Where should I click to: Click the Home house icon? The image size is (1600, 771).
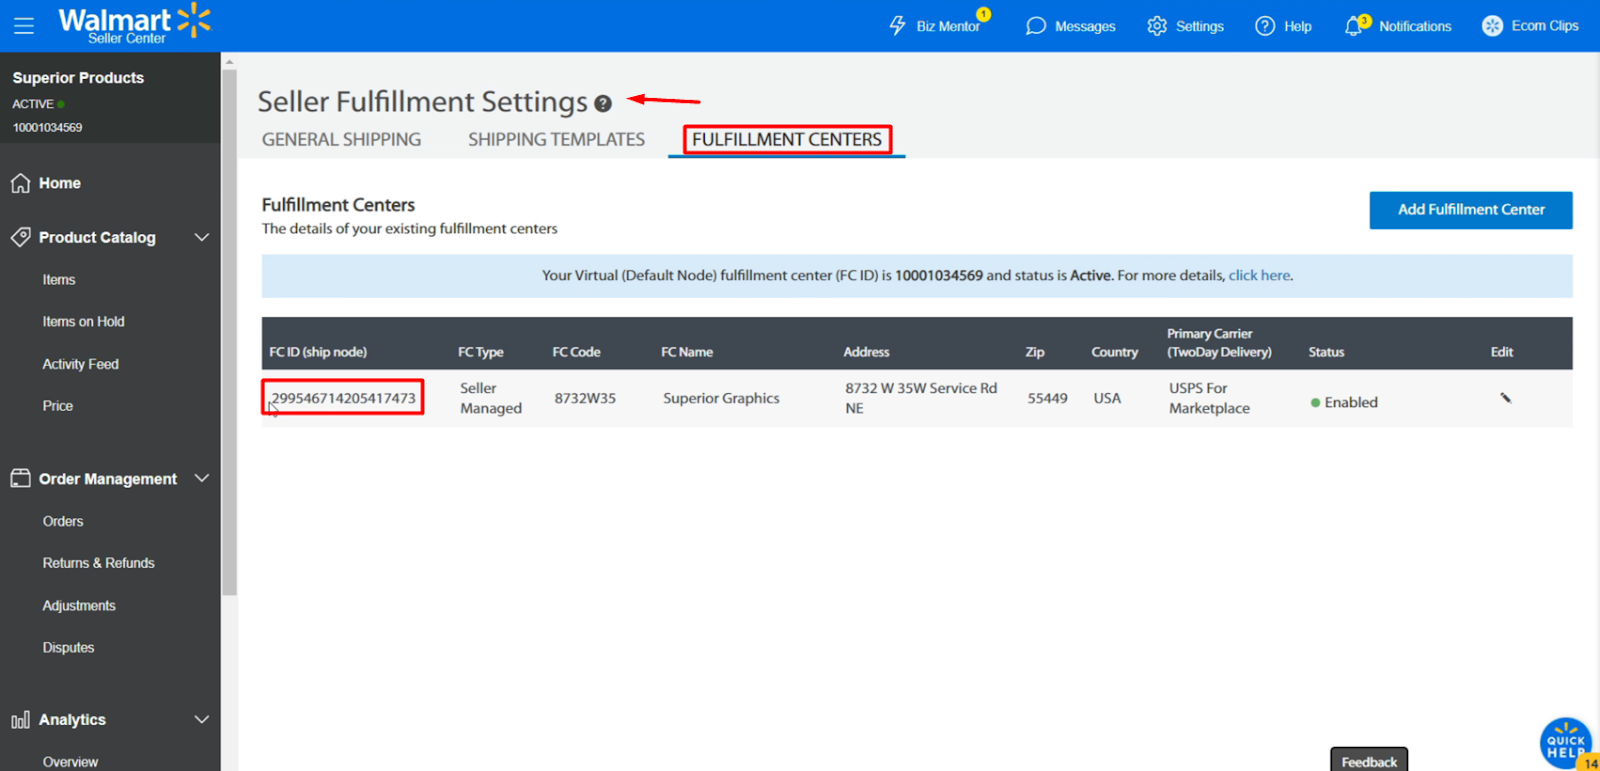point(20,183)
